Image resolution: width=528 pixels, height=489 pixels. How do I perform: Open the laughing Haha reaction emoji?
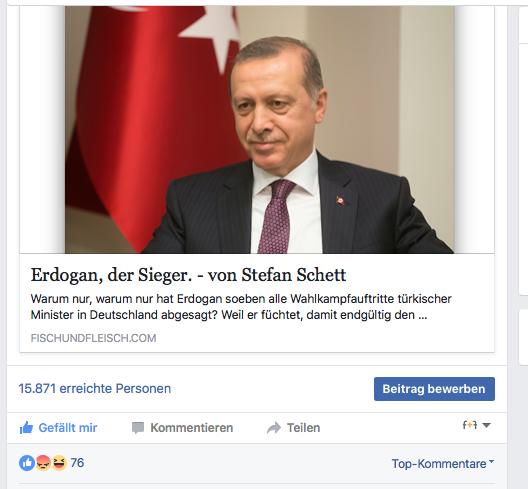[x=59, y=463]
